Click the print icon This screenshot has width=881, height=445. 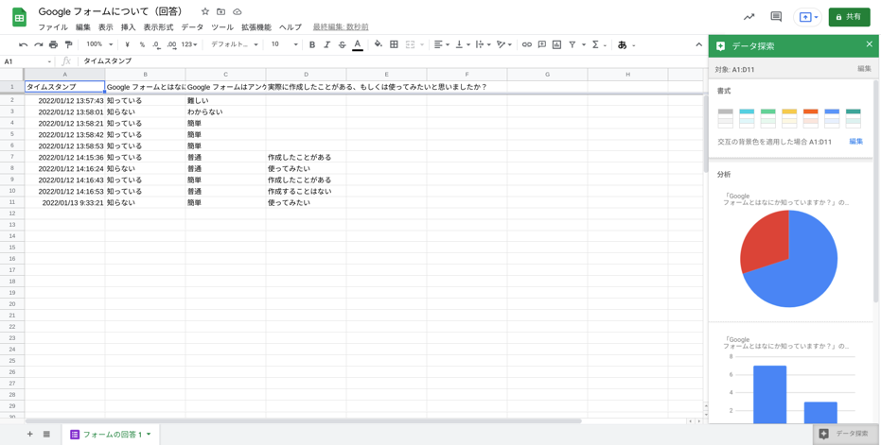coord(53,44)
